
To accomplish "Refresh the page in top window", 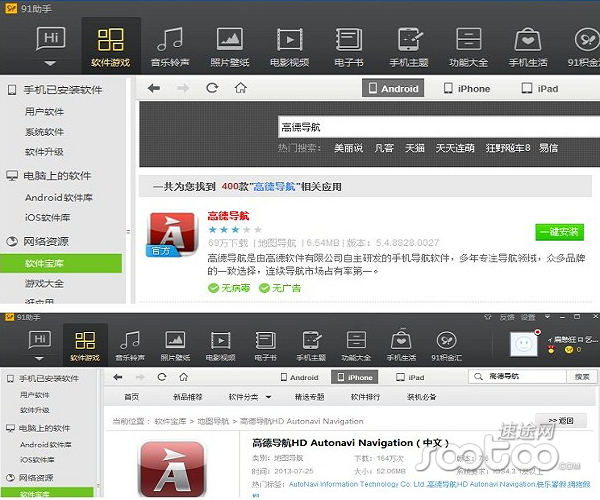I will 212,88.
